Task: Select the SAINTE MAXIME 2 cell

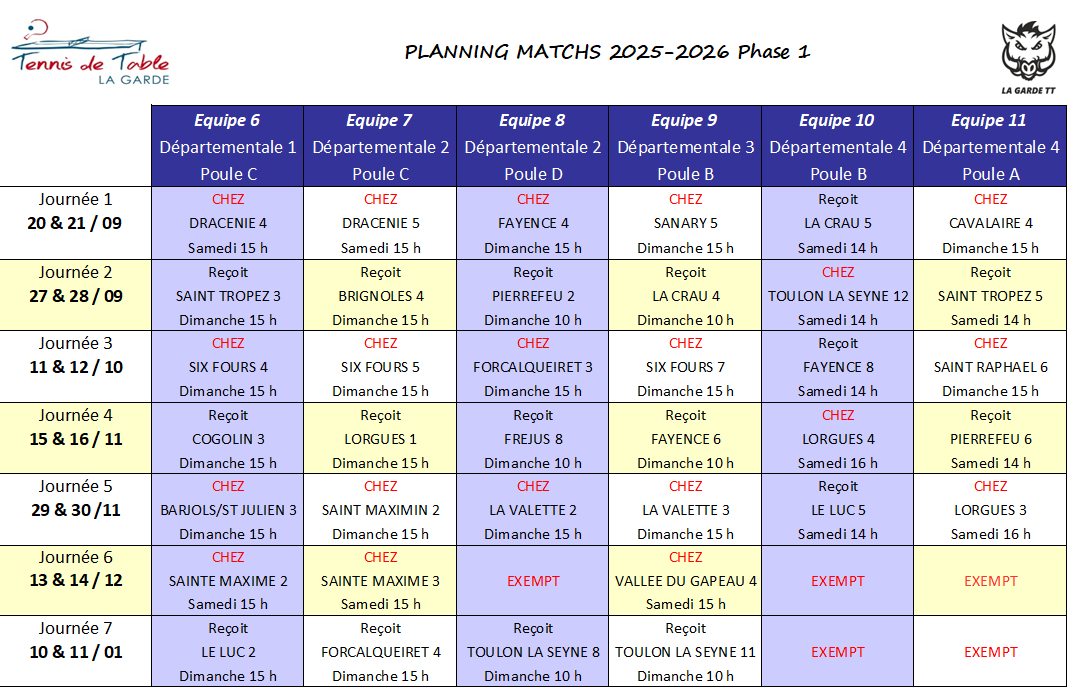Action: 228,581
